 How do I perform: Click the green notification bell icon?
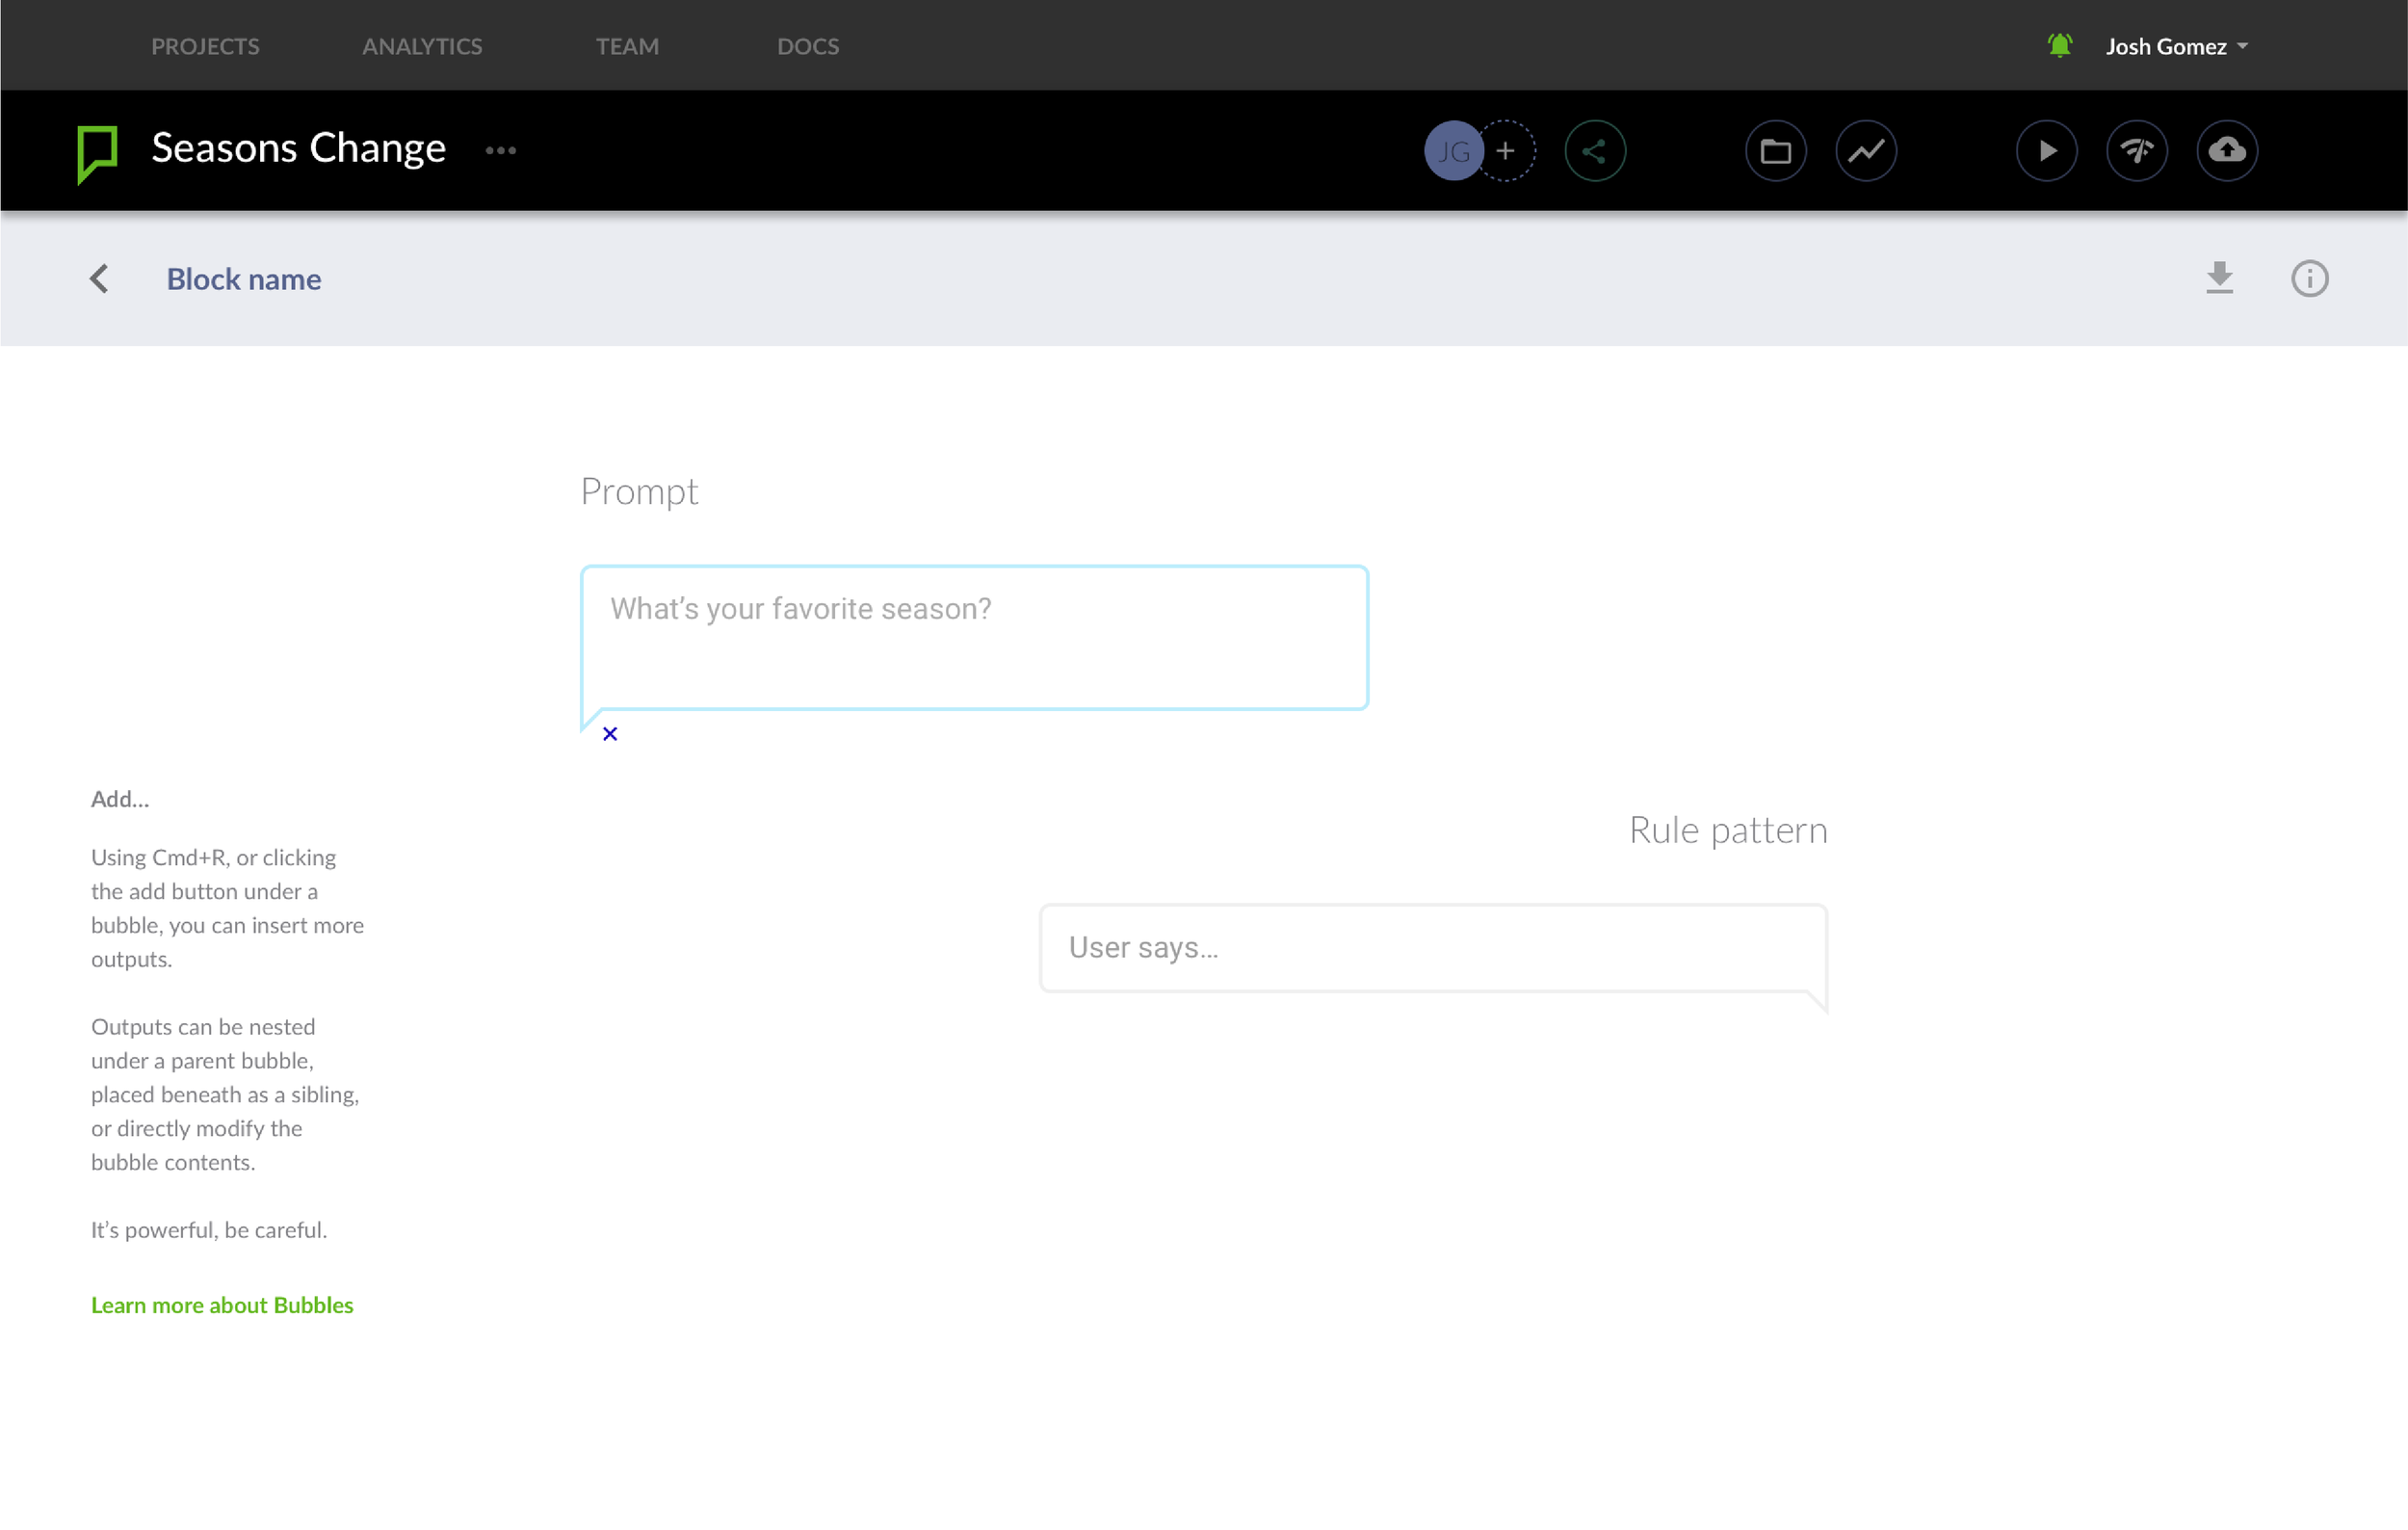[2059, 45]
